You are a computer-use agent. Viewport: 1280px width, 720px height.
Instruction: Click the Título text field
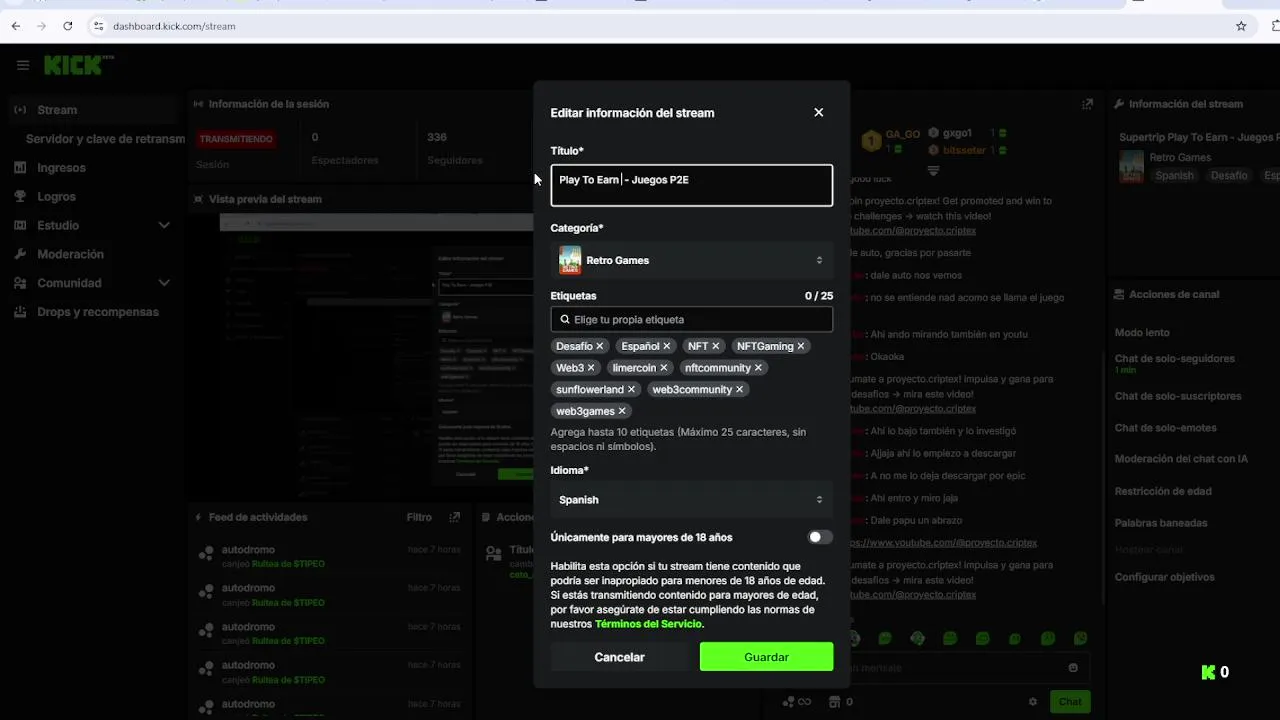pos(691,185)
